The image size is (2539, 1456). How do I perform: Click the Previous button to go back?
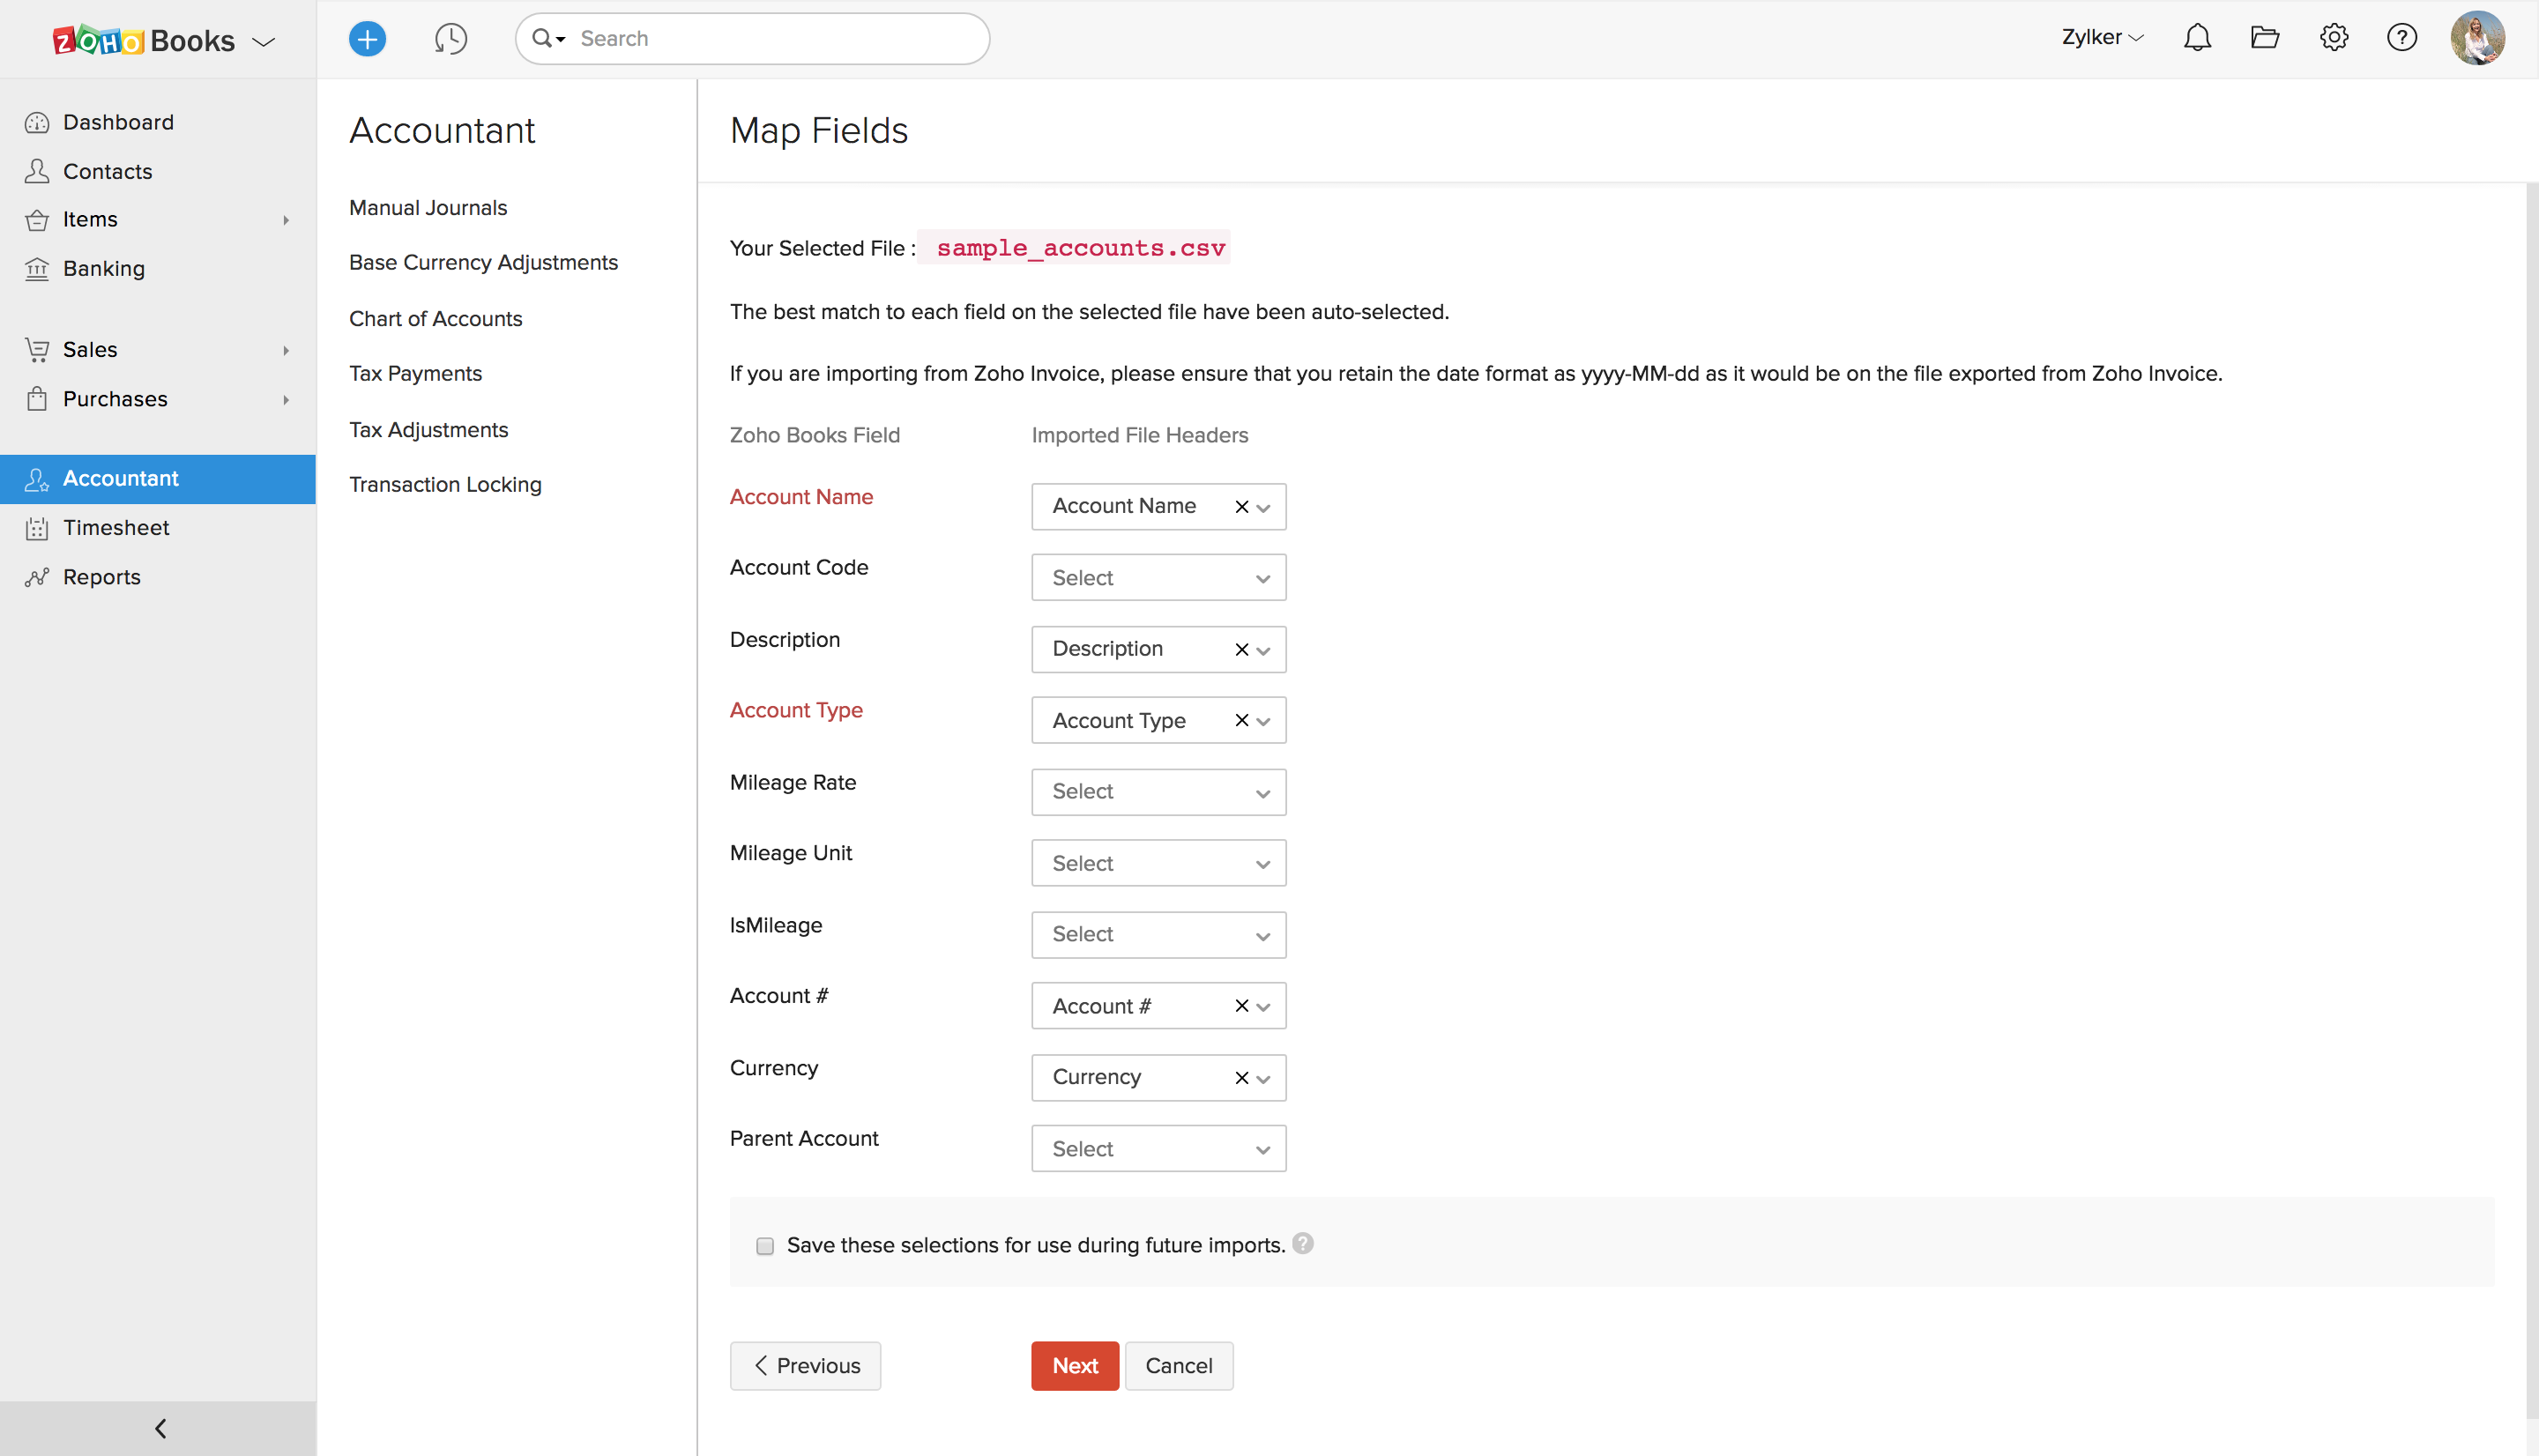tap(808, 1365)
